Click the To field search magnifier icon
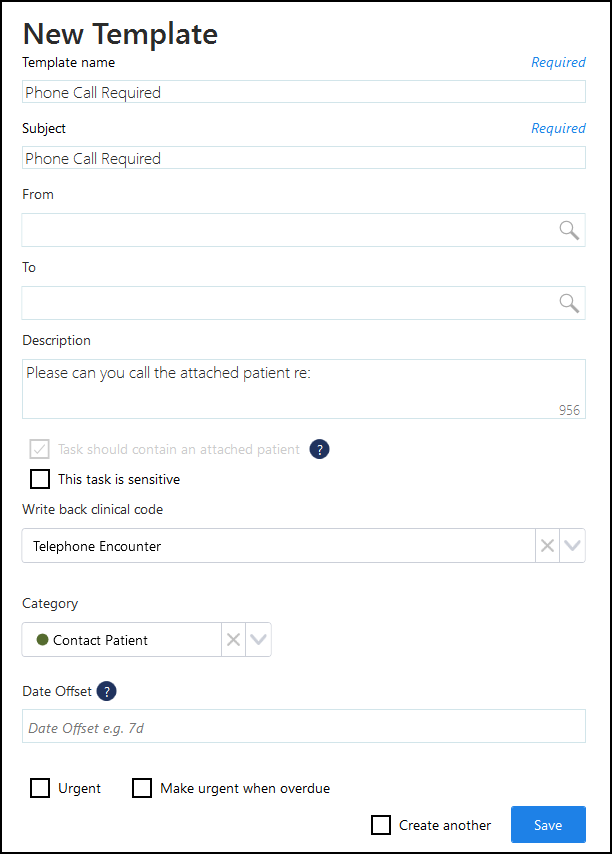Screen dimensions: 612x854 click(x=569, y=303)
